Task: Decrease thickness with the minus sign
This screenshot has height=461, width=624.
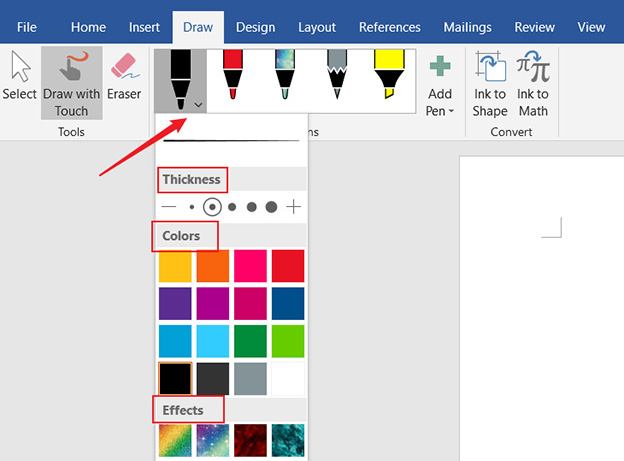Action: click(x=169, y=207)
